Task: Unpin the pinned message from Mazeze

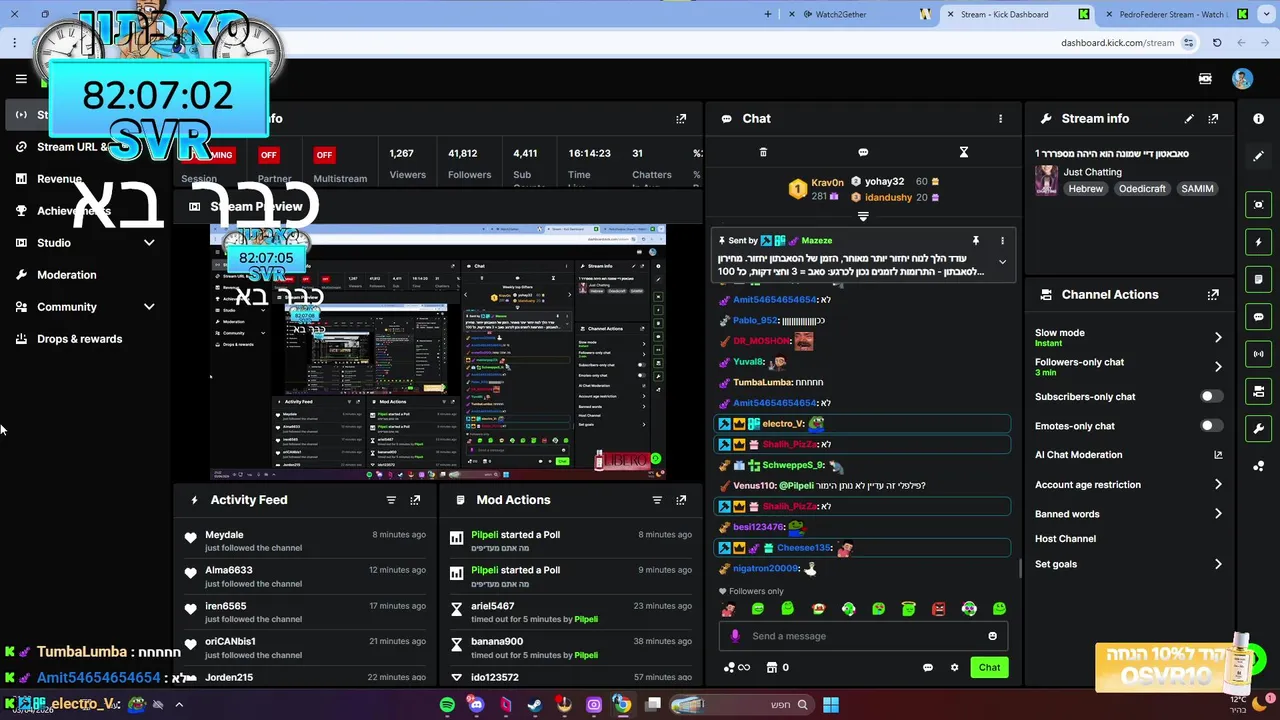Action: coord(975,240)
